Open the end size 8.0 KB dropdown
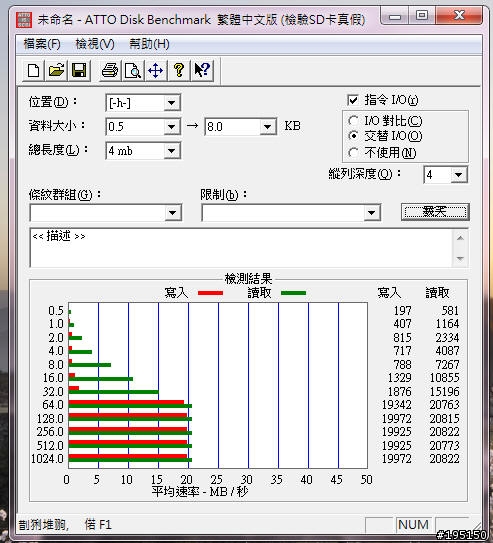This screenshot has height=543, width=493. [267, 127]
